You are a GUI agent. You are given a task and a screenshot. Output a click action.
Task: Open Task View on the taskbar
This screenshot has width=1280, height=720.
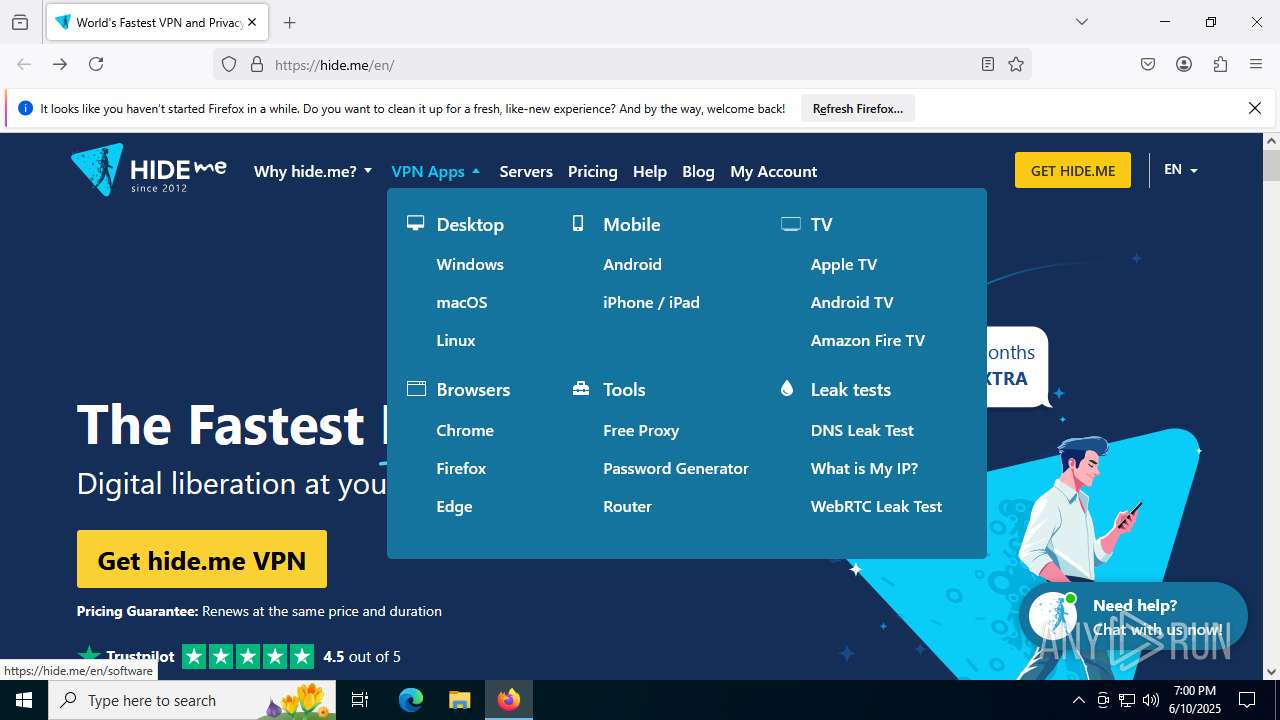[x=360, y=700]
